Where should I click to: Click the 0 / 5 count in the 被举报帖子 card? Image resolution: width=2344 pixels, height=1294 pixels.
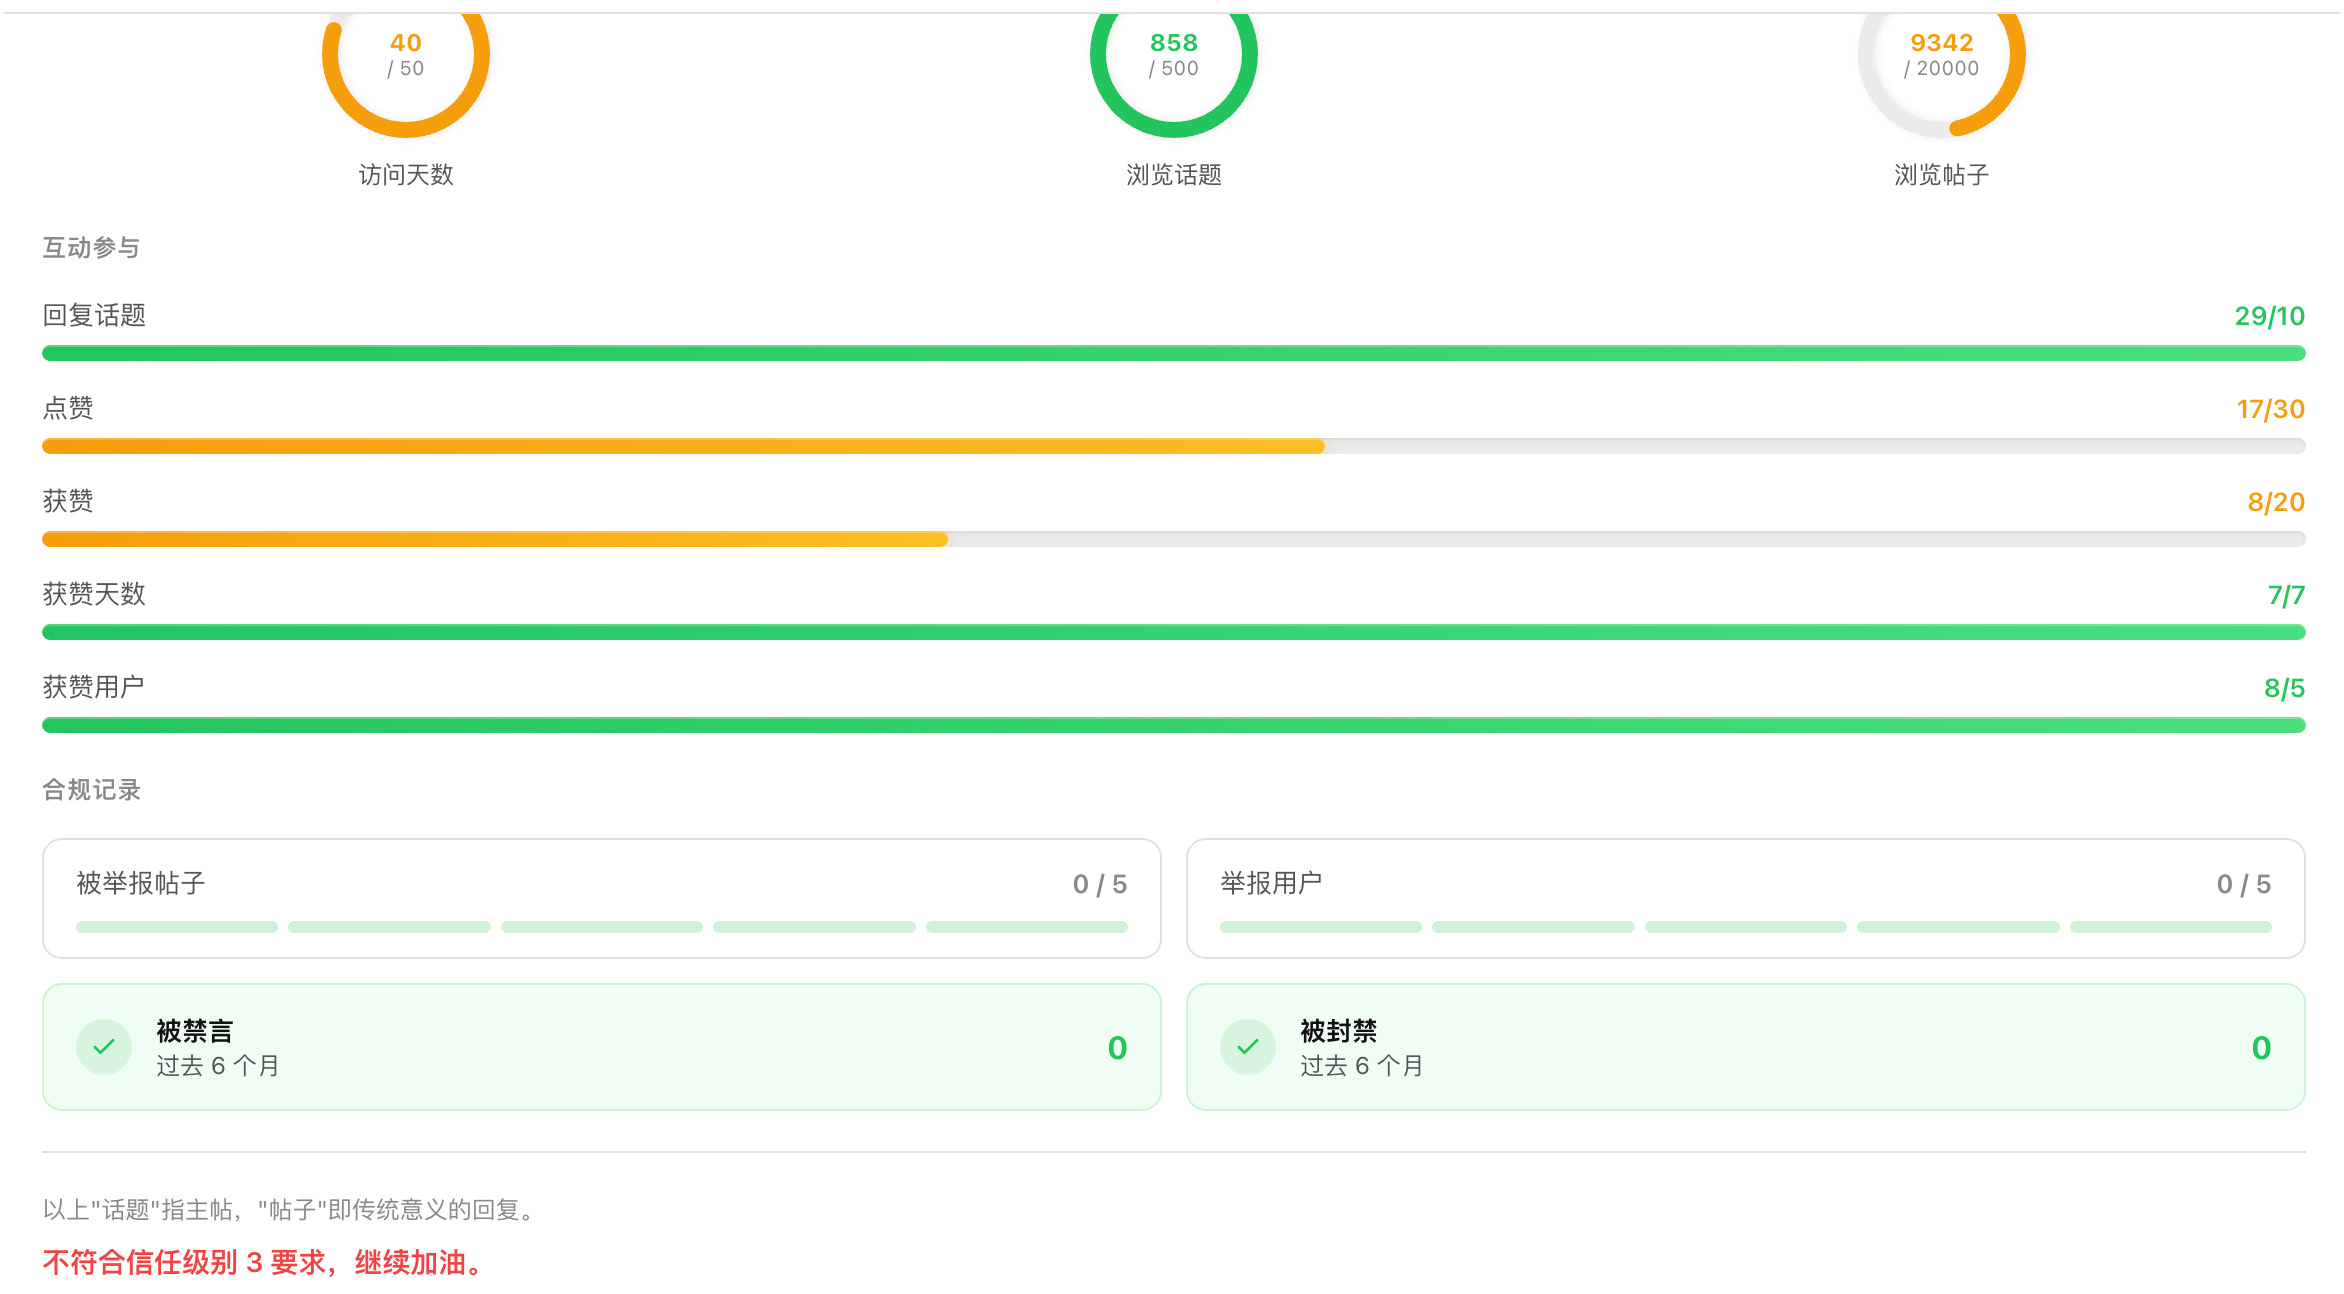1100,884
